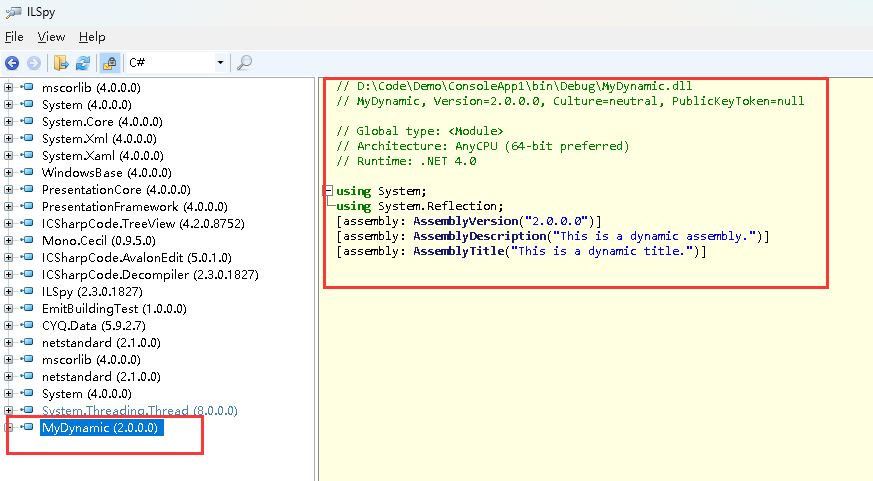Click the ICSharpCode.TreeView assembly icon
This screenshot has height=481, width=873.
pyautogui.click(x=27, y=223)
